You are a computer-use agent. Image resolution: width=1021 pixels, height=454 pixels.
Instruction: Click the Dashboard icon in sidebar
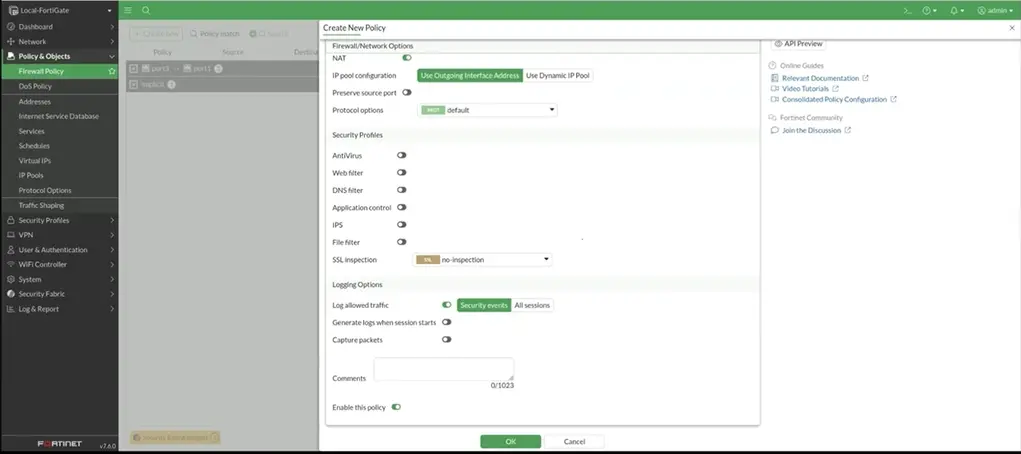[11, 27]
